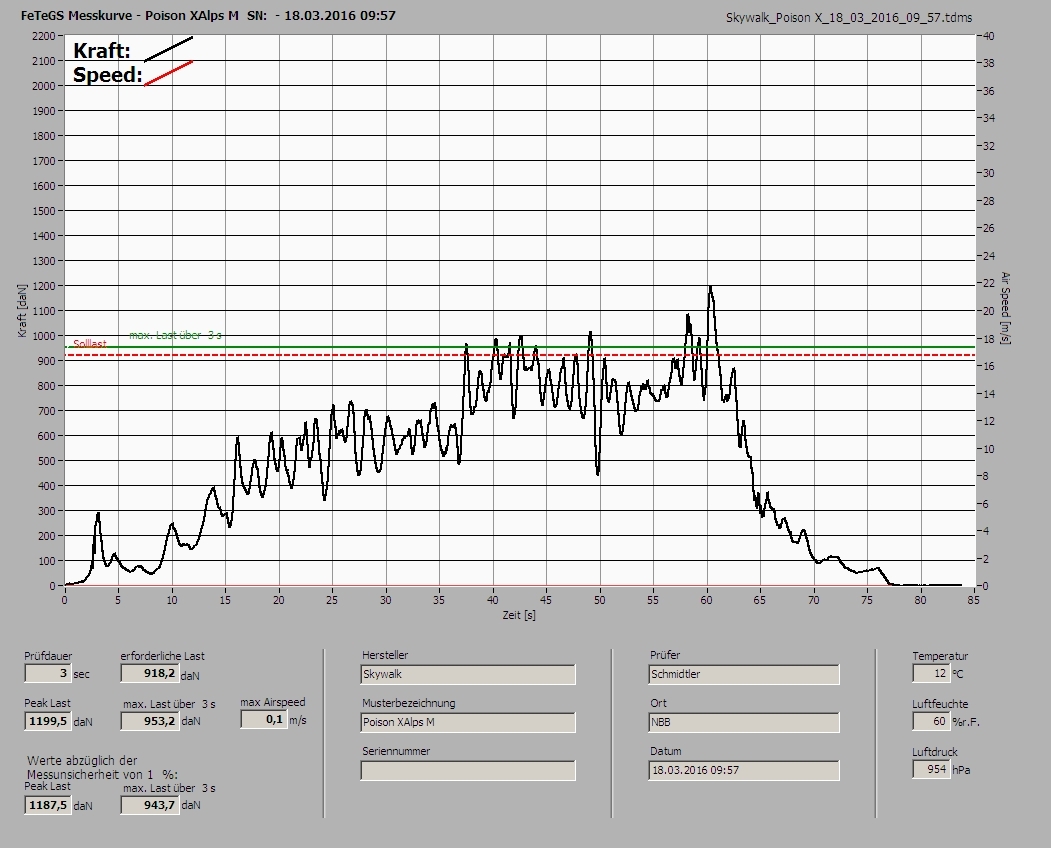Click the Luftdruck value 954
Screen dimensions: 1051x848
tap(930, 769)
